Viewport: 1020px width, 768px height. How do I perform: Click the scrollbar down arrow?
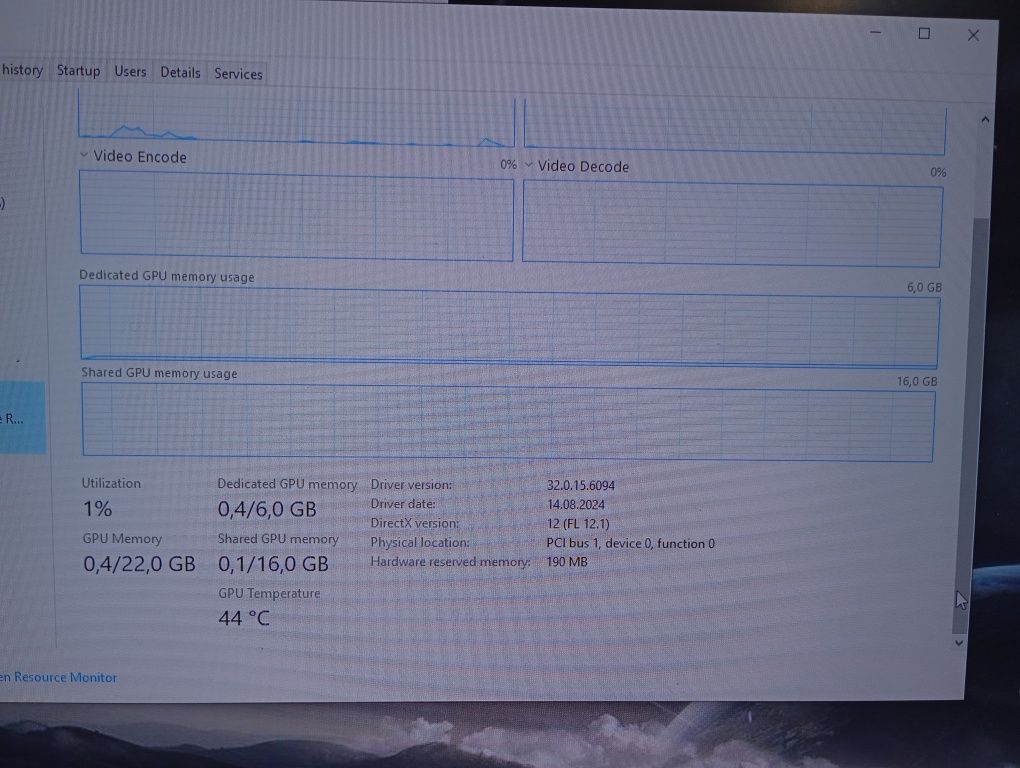958,642
